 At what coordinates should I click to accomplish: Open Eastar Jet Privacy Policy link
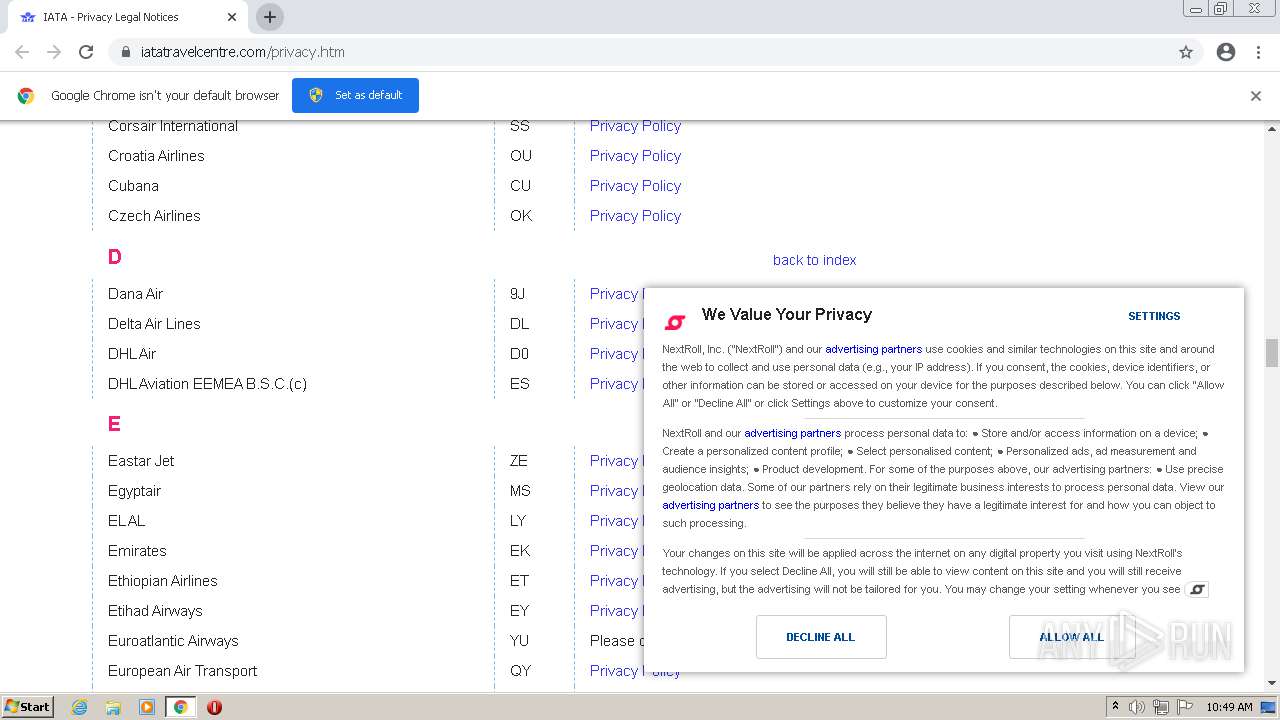tap(617, 461)
